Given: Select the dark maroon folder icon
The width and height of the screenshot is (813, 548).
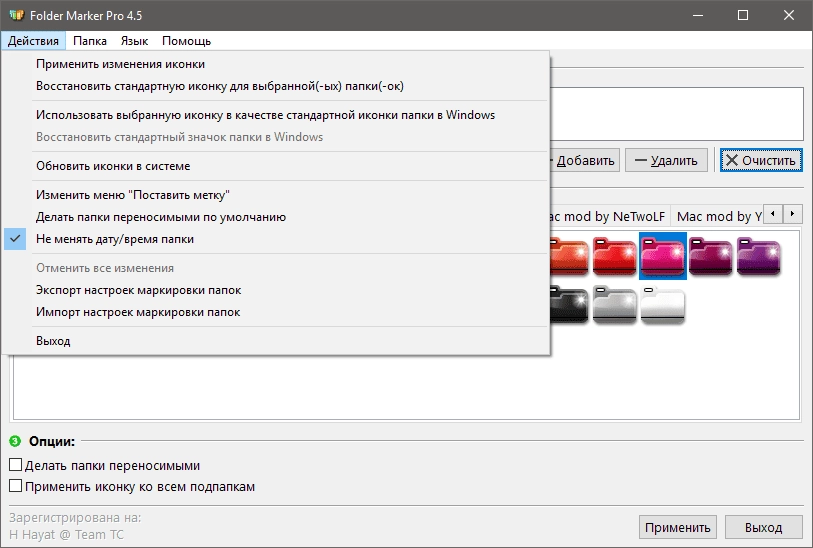Looking at the screenshot, I should 710,256.
